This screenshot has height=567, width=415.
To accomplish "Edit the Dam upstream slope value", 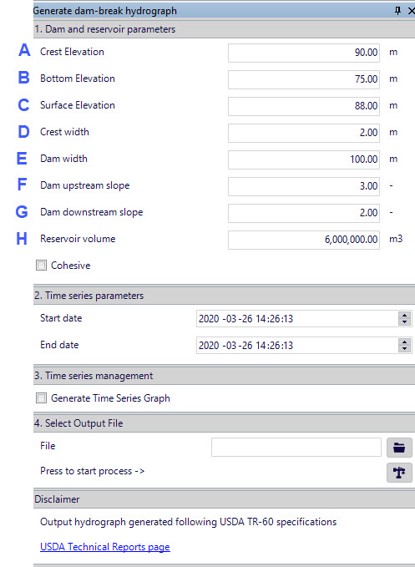I will pyautogui.click(x=304, y=187).
